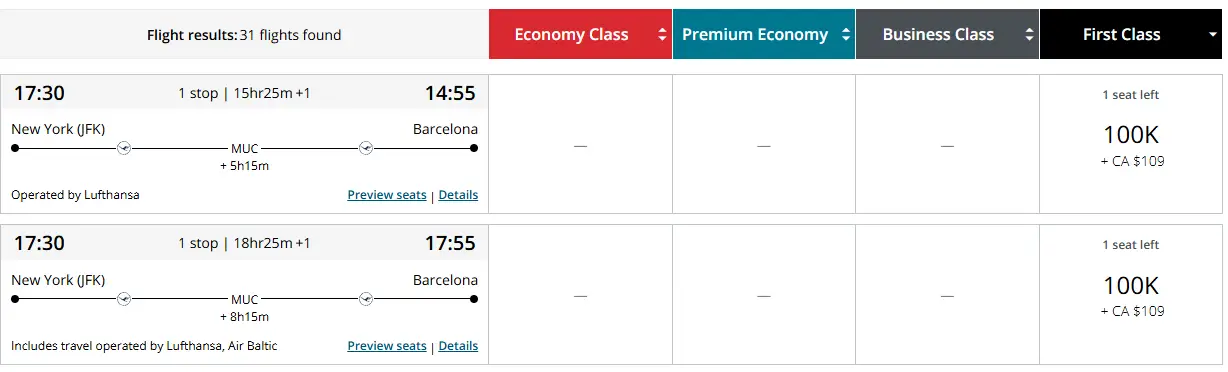The height and width of the screenshot is (372, 1228).
Task: Click Business Class sort arrows icon
Action: pos(1029,35)
